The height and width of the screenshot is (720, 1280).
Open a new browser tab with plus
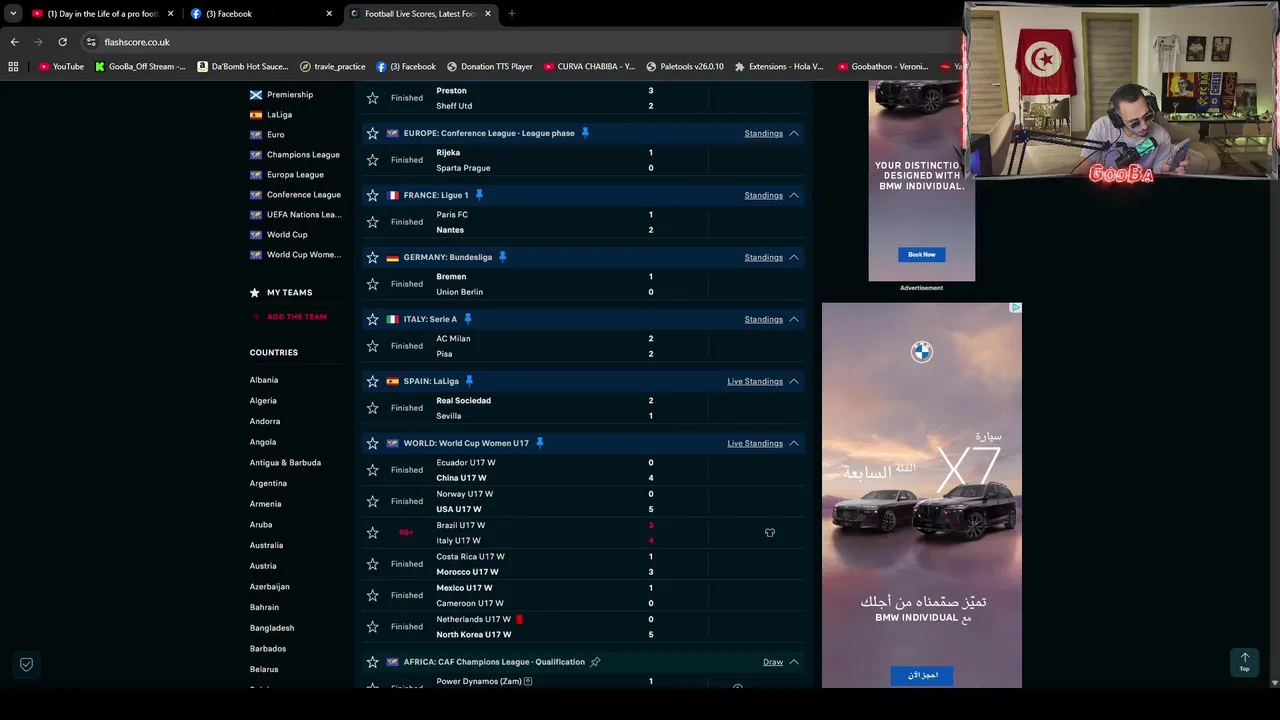[511, 14]
